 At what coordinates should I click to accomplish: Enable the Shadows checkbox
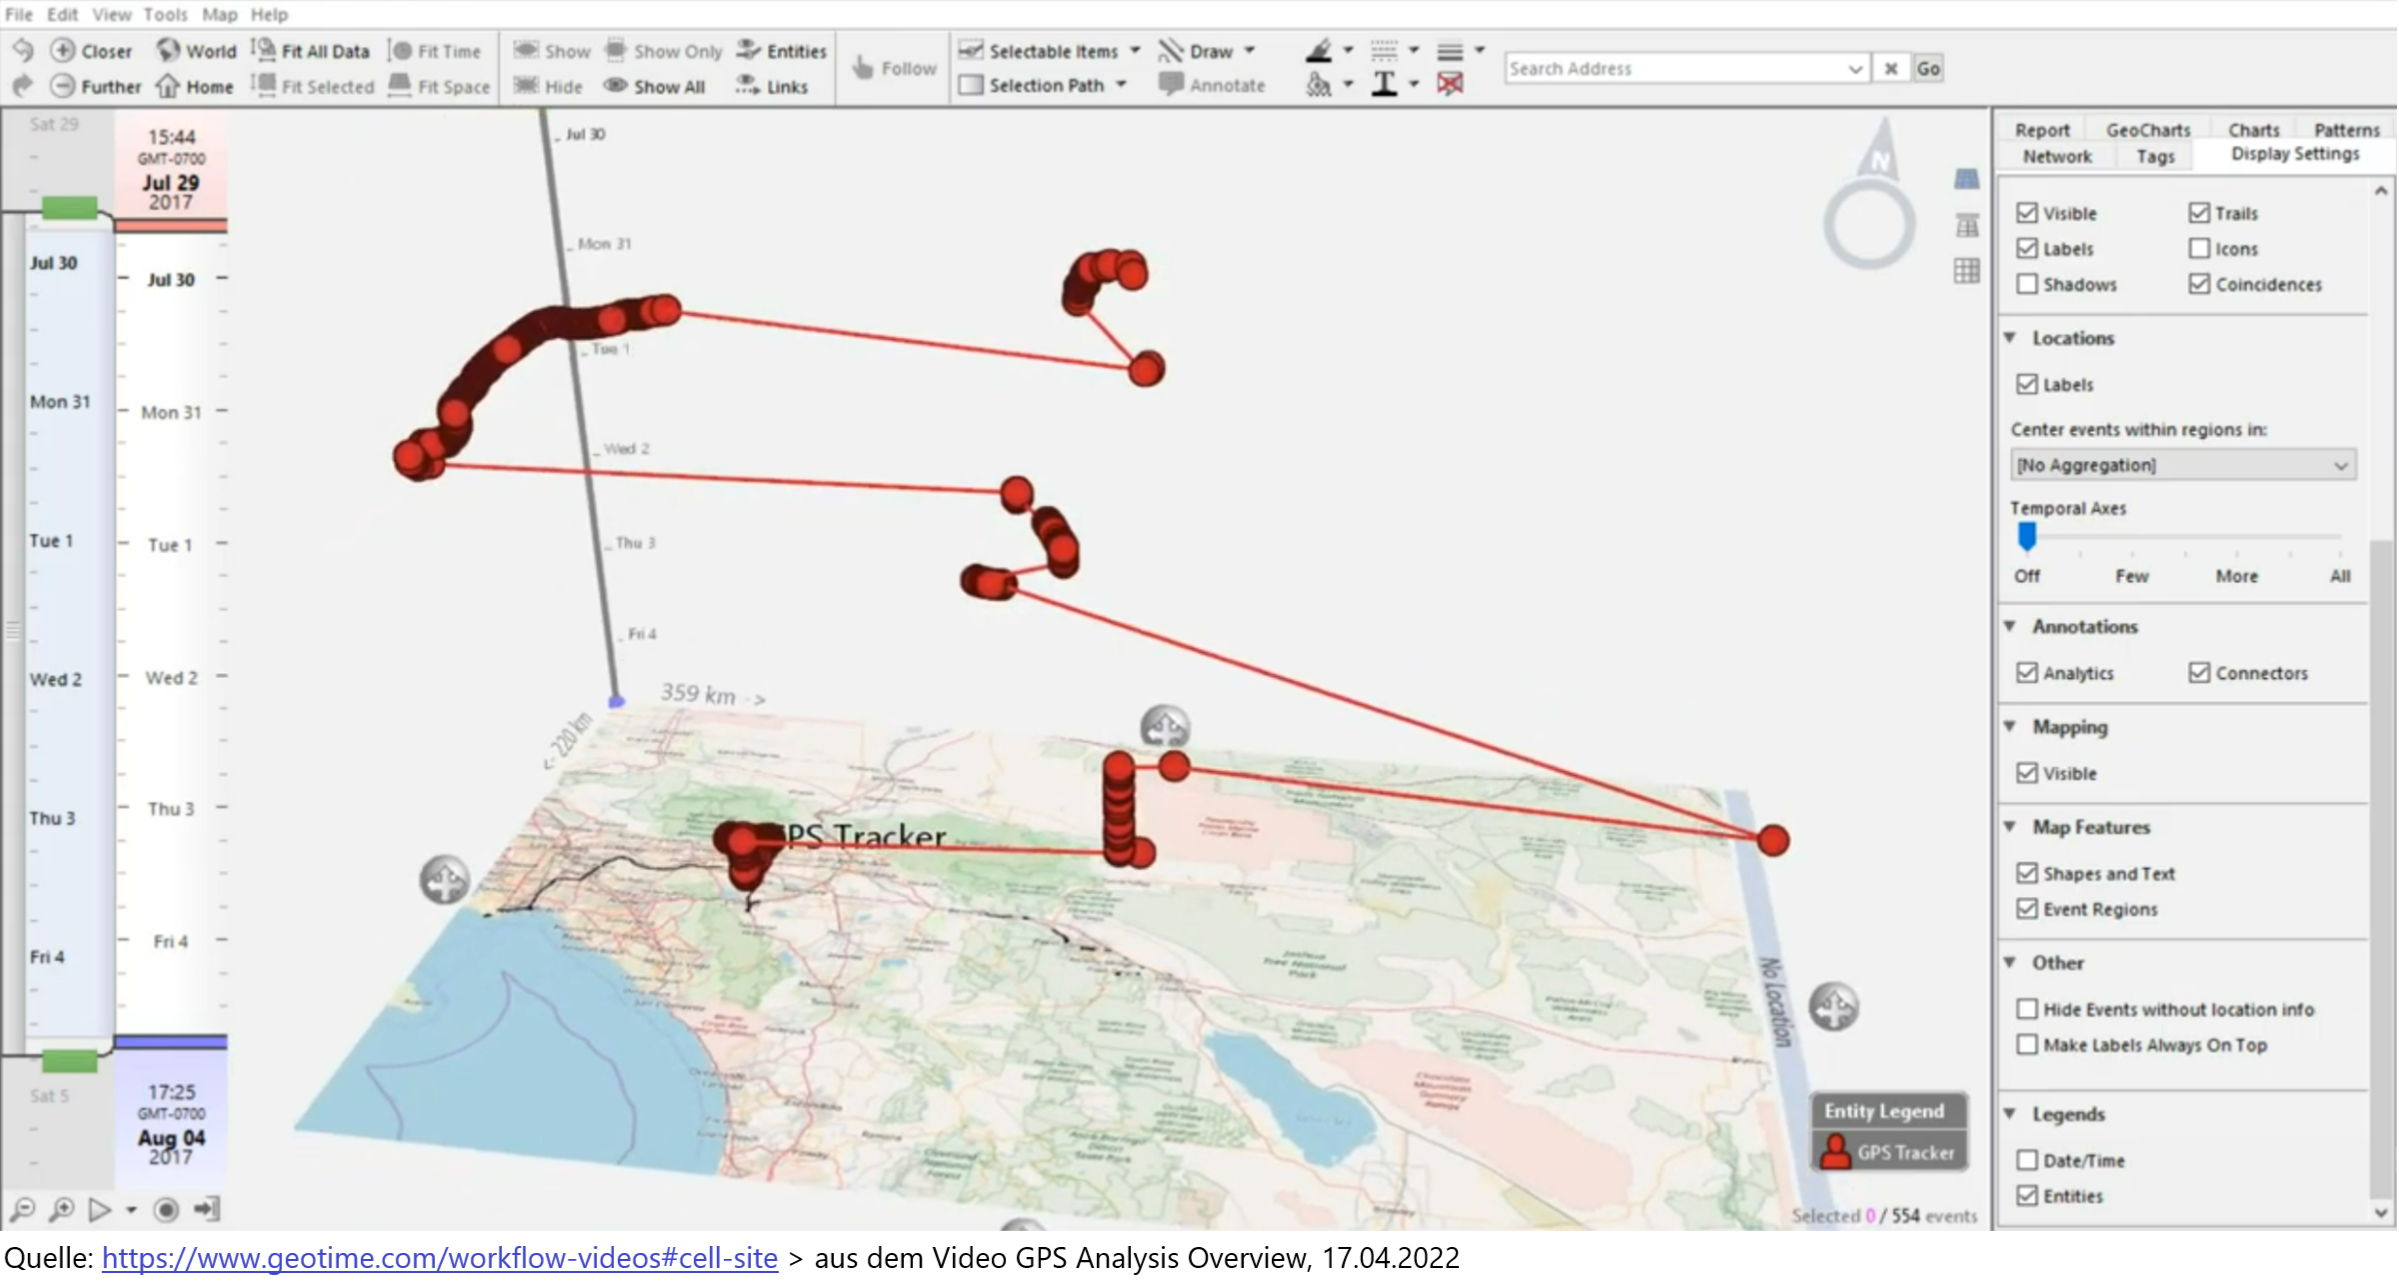2027,284
